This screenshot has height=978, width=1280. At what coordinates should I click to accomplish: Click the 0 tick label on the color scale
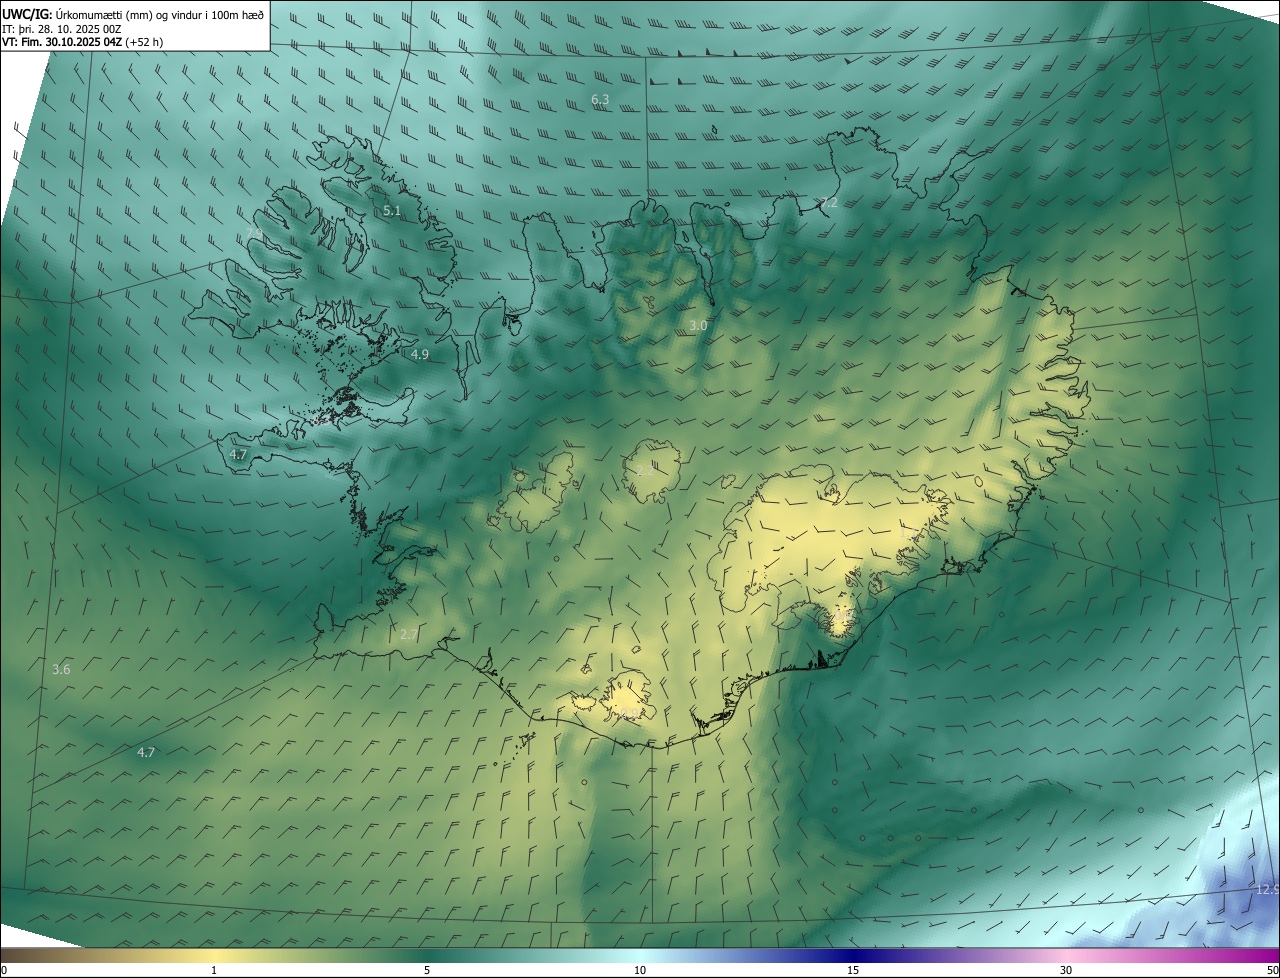[x=4, y=971]
